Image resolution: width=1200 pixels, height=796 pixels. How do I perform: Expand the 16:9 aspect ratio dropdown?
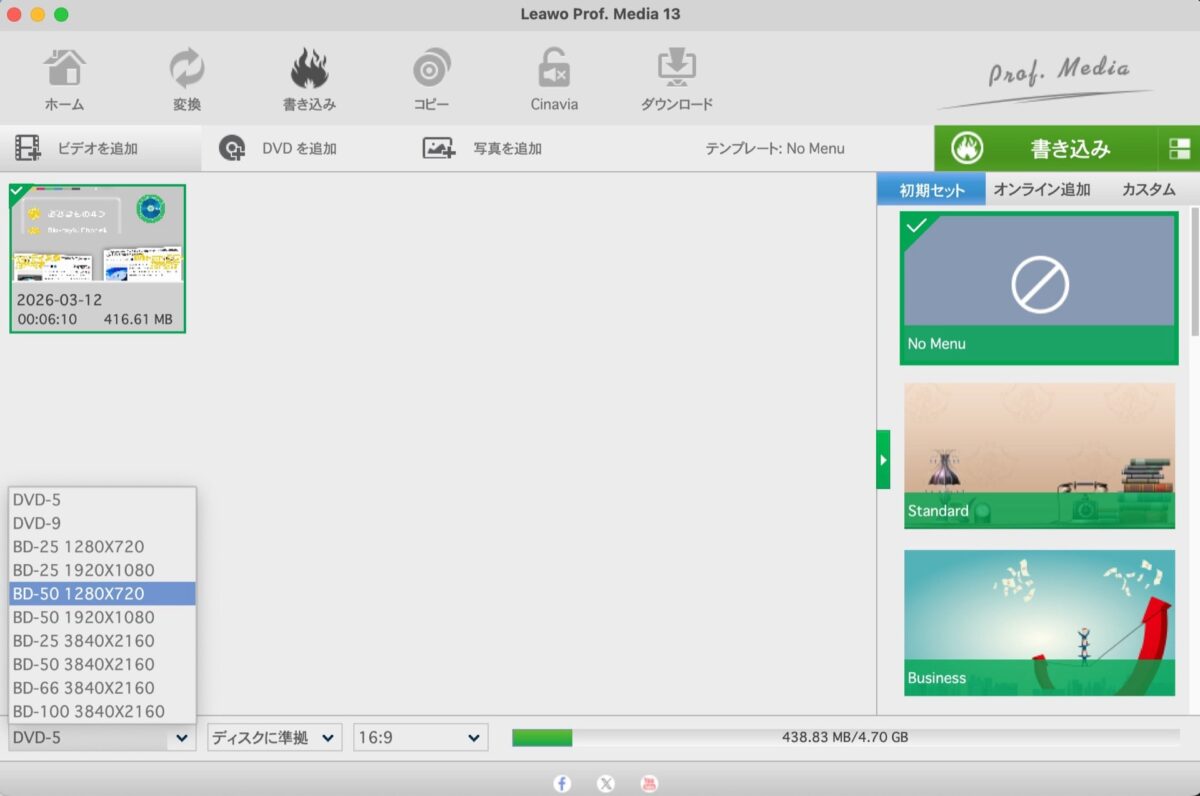click(420, 738)
